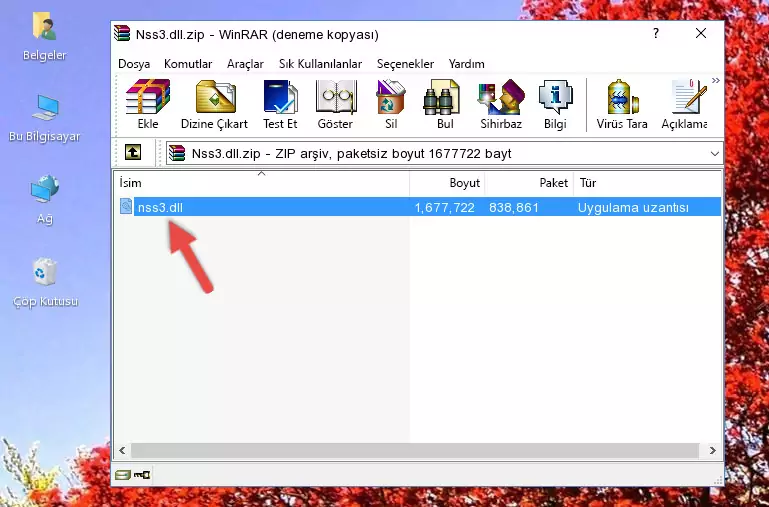Image resolution: width=769 pixels, height=507 pixels.
Task: Click the horizontal scrollbar thumb
Action: (x=414, y=450)
